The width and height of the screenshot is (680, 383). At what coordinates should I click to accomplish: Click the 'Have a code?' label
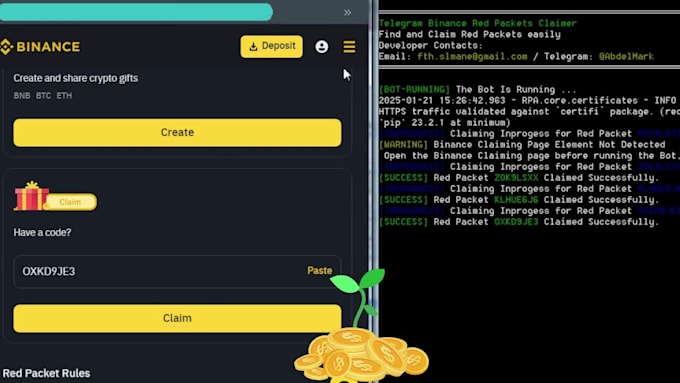[x=42, y=232]
